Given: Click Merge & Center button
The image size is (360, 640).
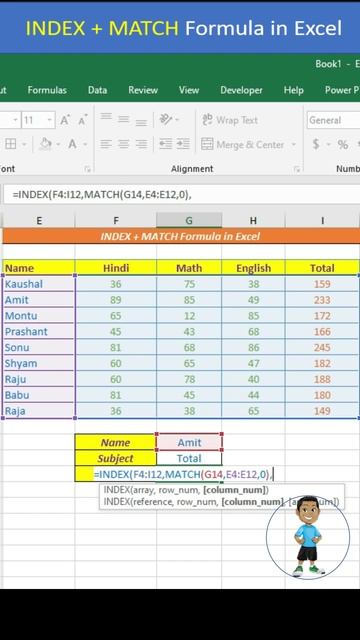Looking at the screenshot, I should 242,144.
